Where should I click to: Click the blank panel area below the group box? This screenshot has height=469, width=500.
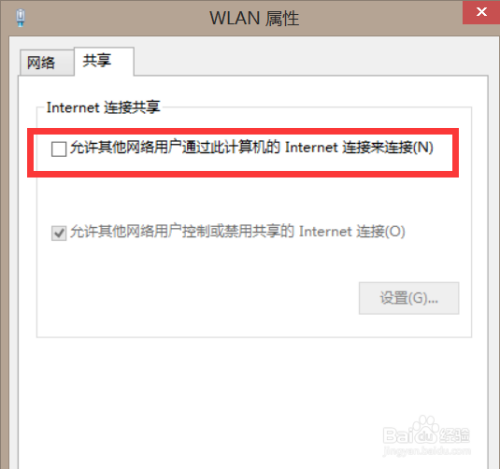[x=200, y=400]
